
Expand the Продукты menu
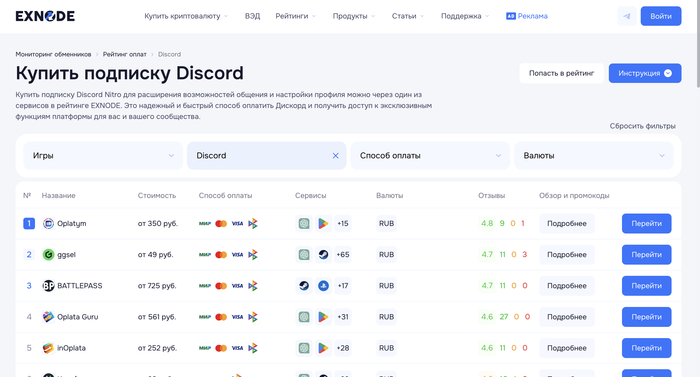pyautogui.click(x=354, y=16)
